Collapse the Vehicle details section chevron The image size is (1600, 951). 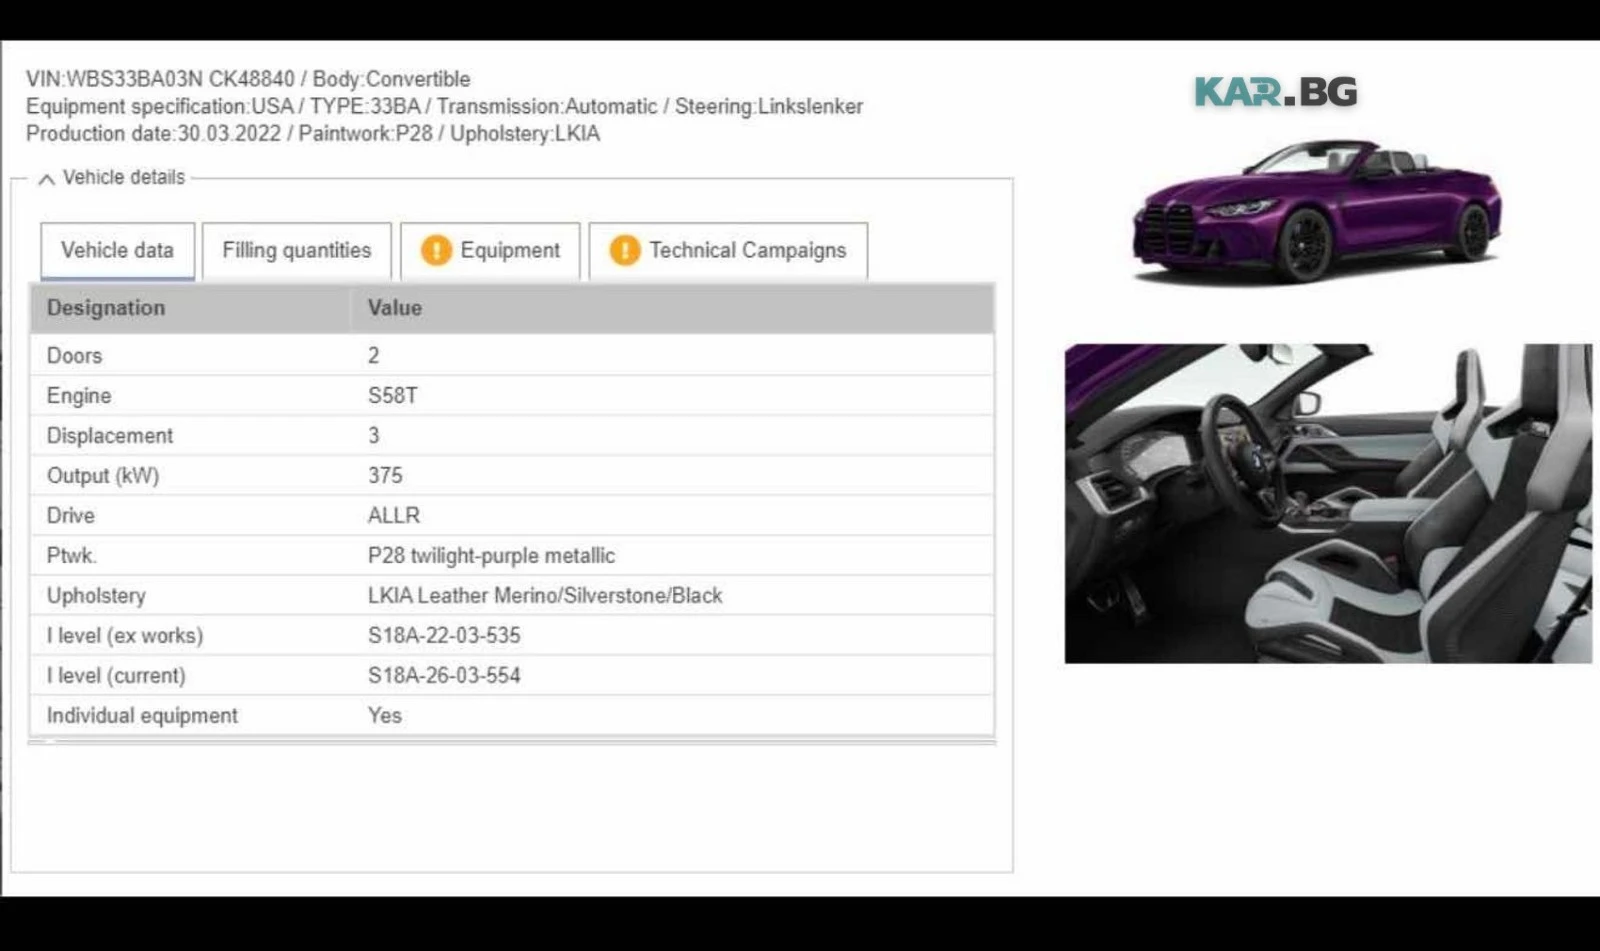pos(46,179)
